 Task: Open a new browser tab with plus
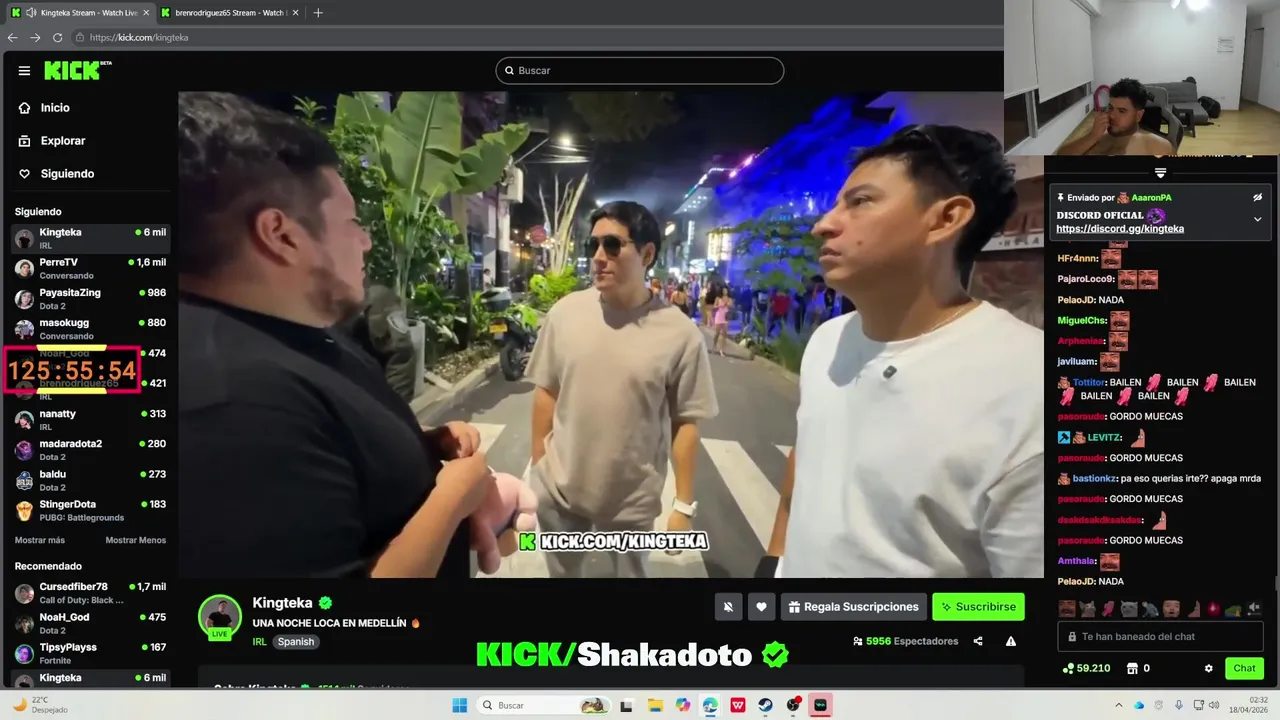318,13
